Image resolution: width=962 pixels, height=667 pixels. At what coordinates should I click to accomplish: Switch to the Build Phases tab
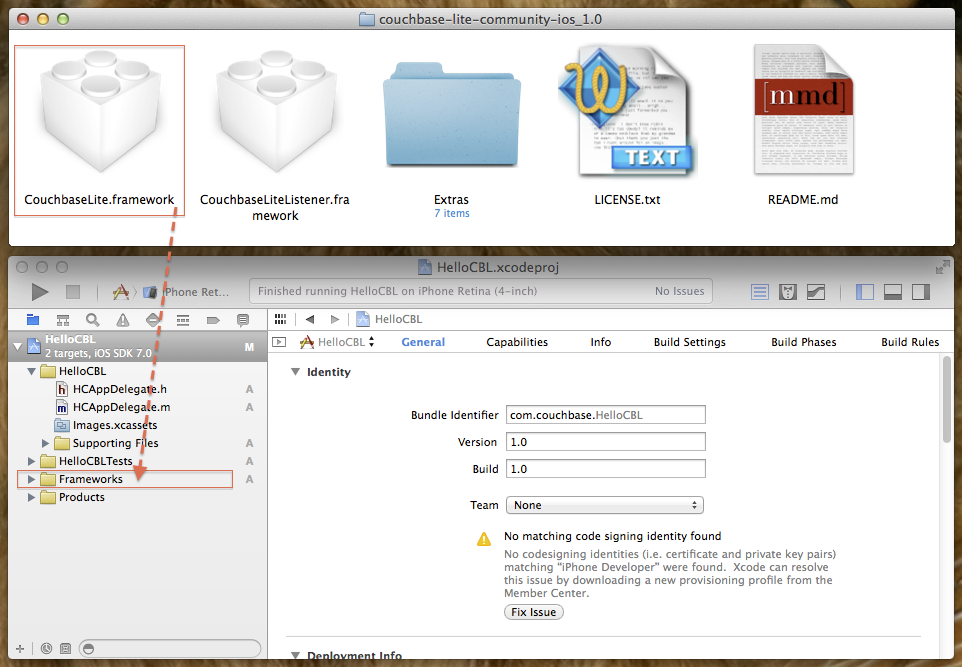(x=804, y=342)
